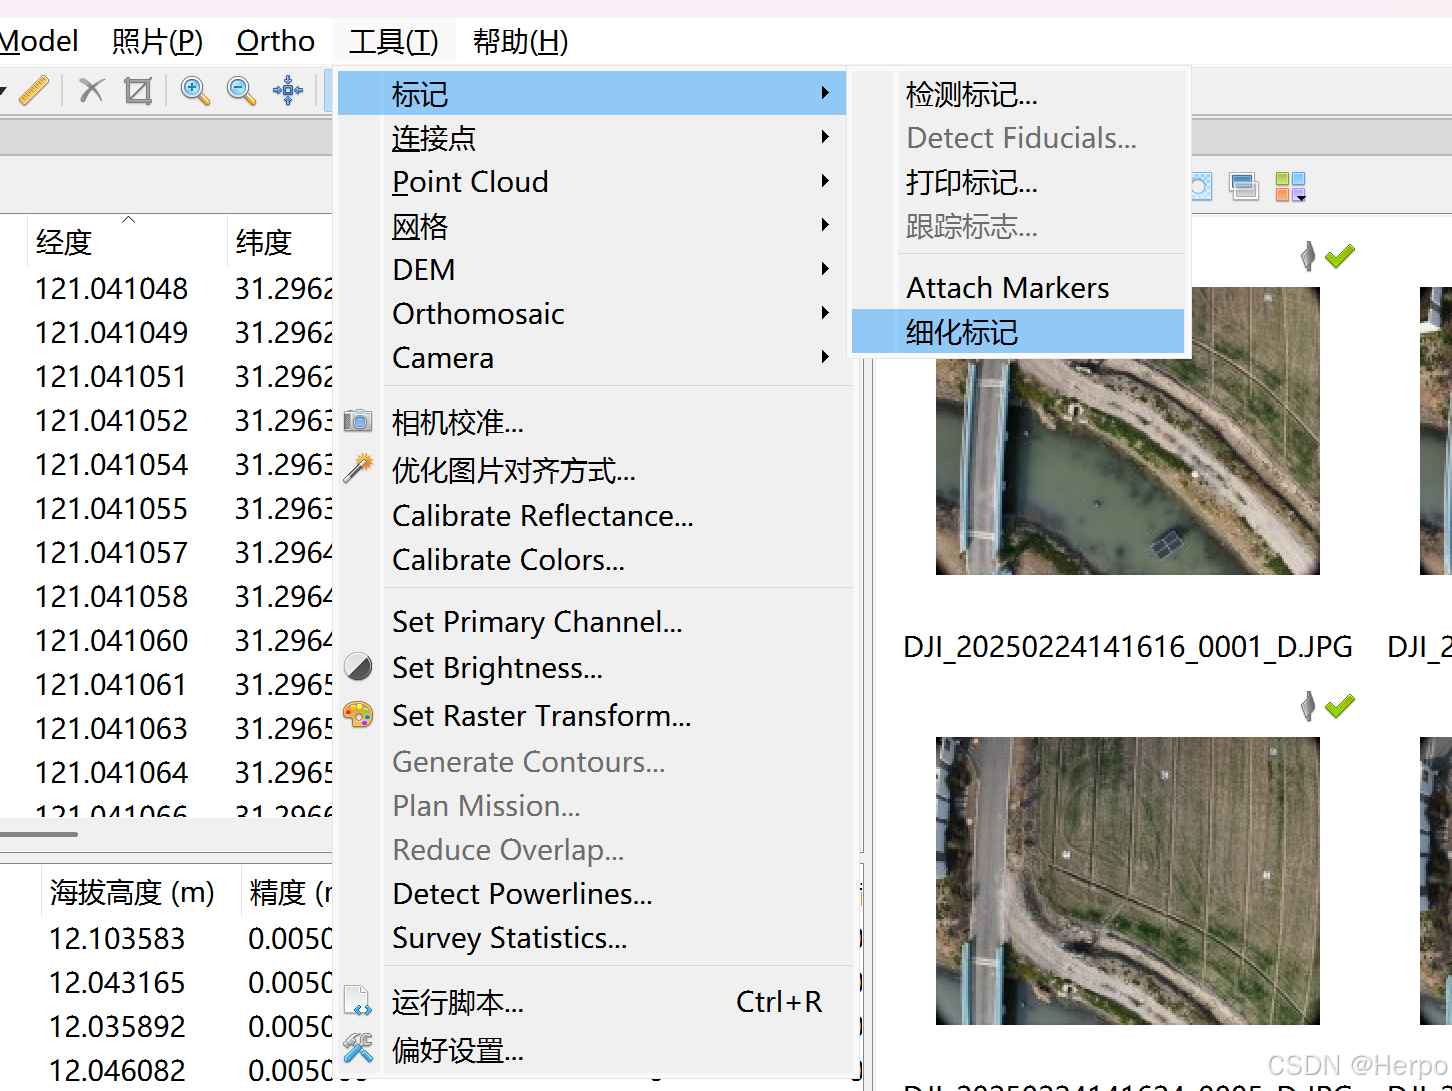Viewport: 1452px width, 1091px height.
Task: Expand the 网格 submenu
Action: (x=825, y=225)
